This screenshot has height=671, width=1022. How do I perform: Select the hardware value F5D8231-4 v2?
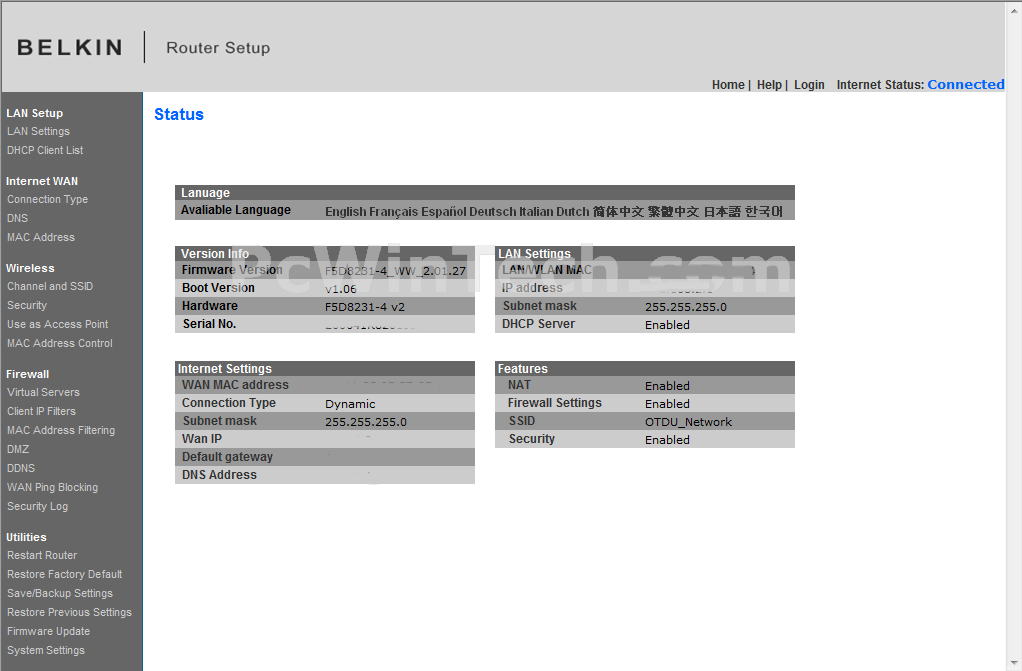[365, 306]
